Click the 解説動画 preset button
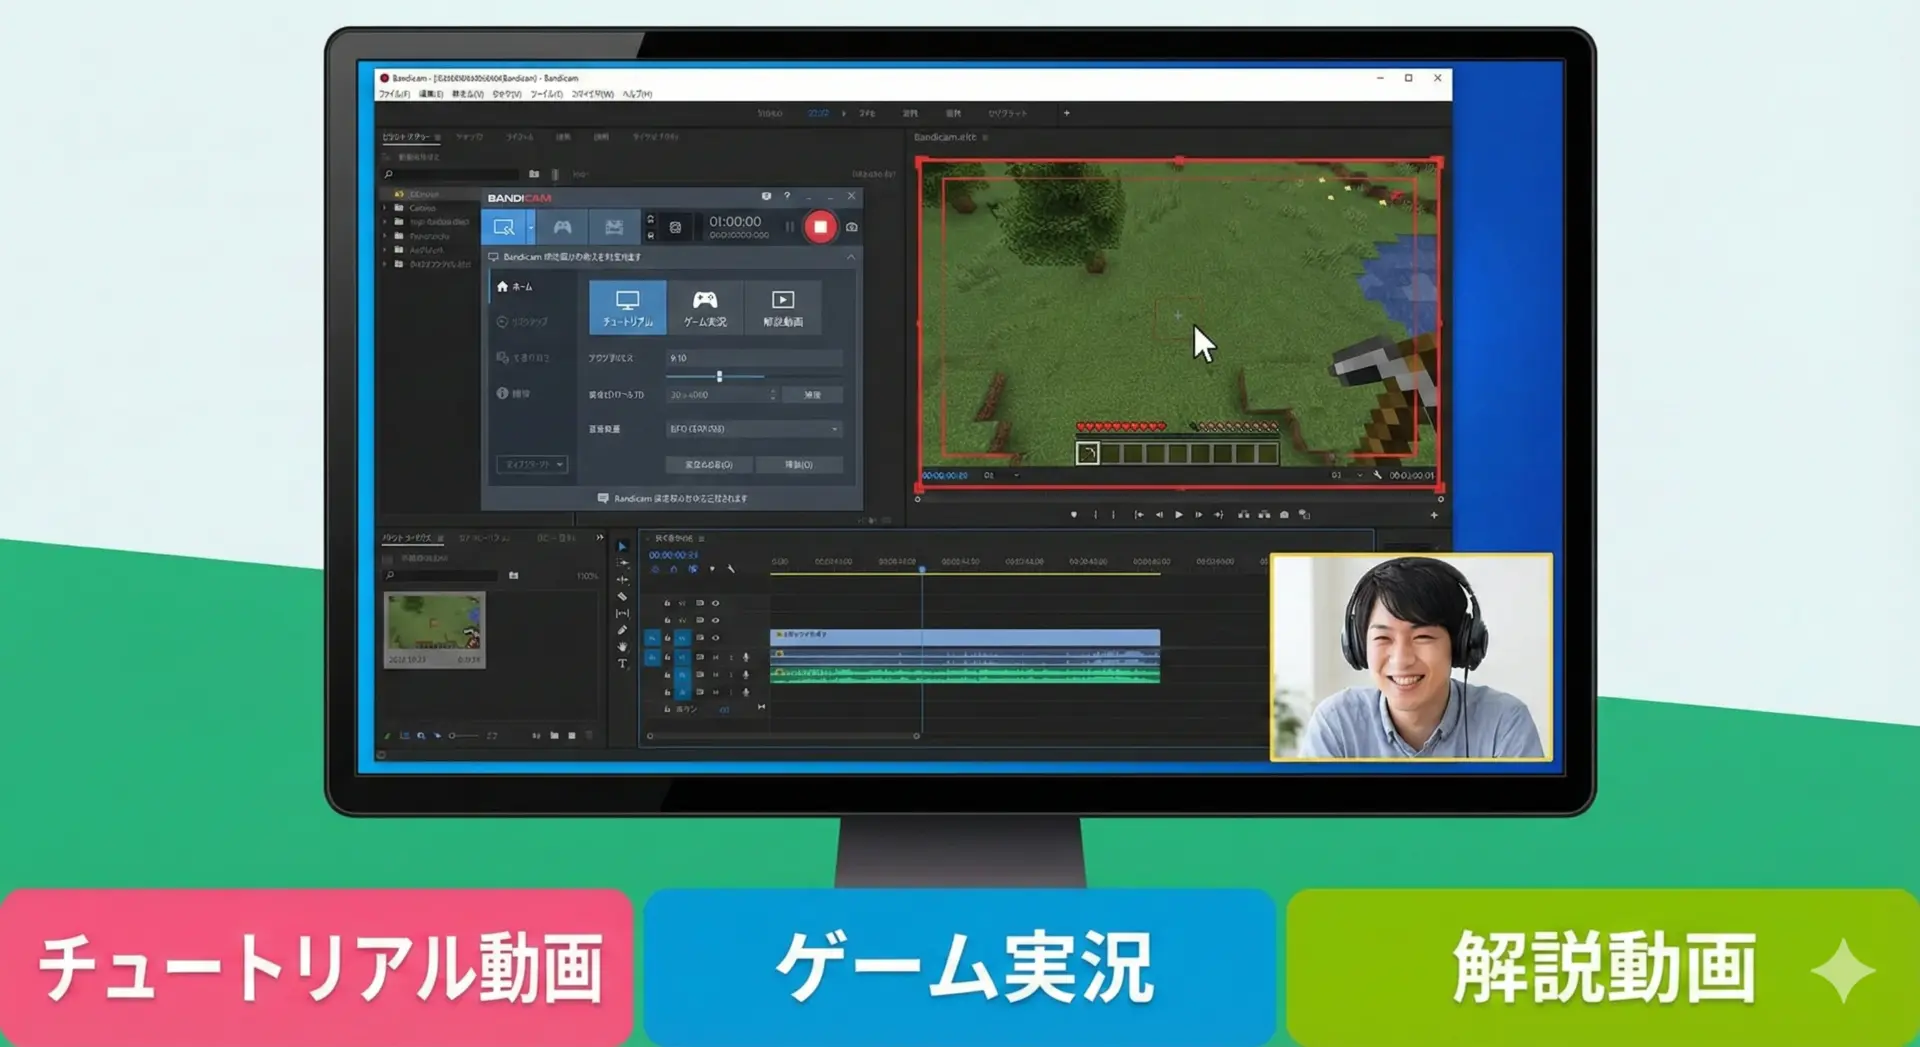Viewport: 1920px width, 1047px height. (782, 307)
